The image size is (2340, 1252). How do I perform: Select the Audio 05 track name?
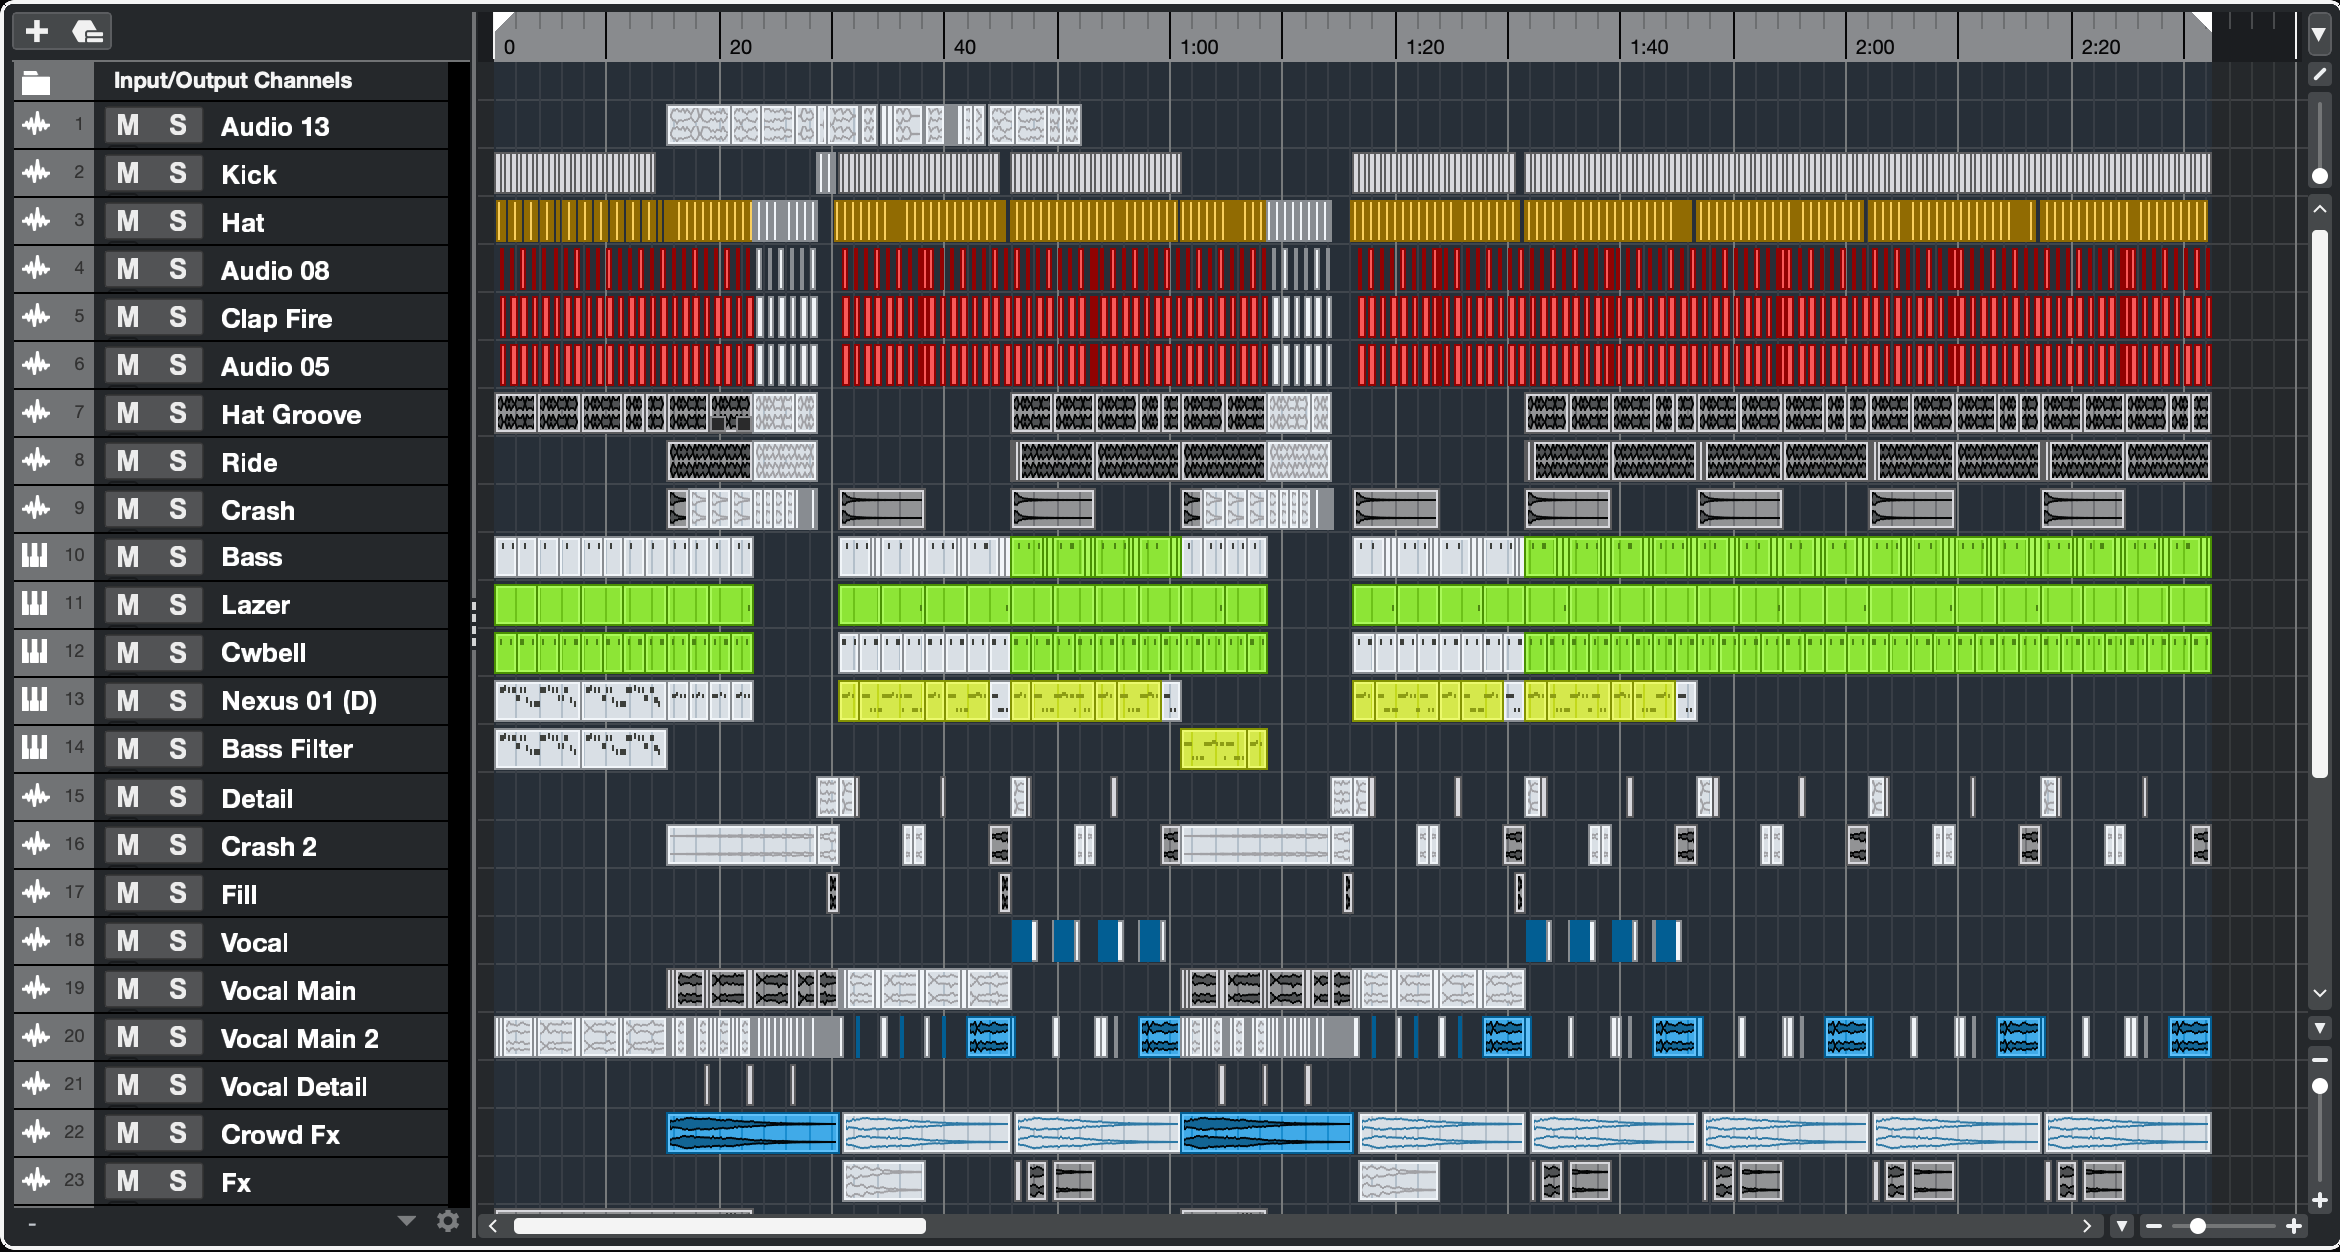point(275,366)
